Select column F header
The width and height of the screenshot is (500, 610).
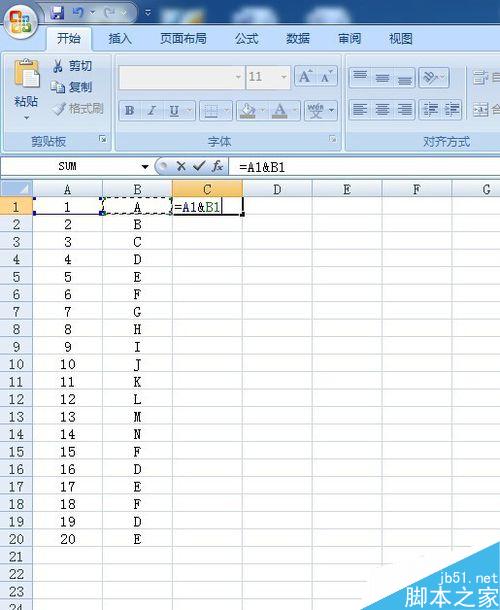[x=417, y=189]
